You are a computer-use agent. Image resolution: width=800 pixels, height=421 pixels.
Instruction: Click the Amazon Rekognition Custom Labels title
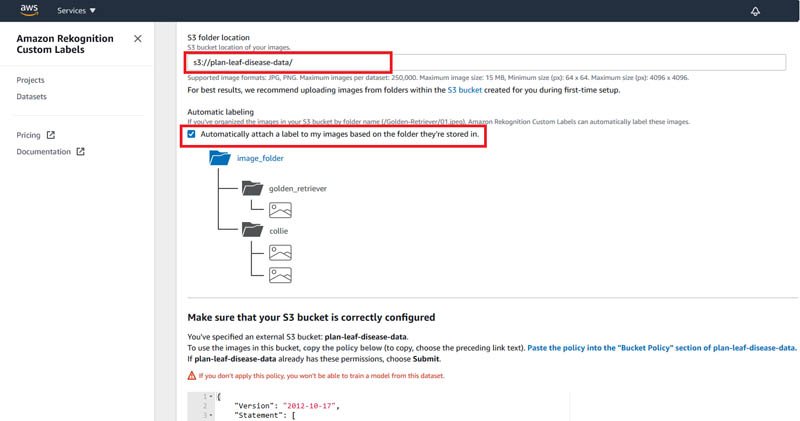pos(65,44)
